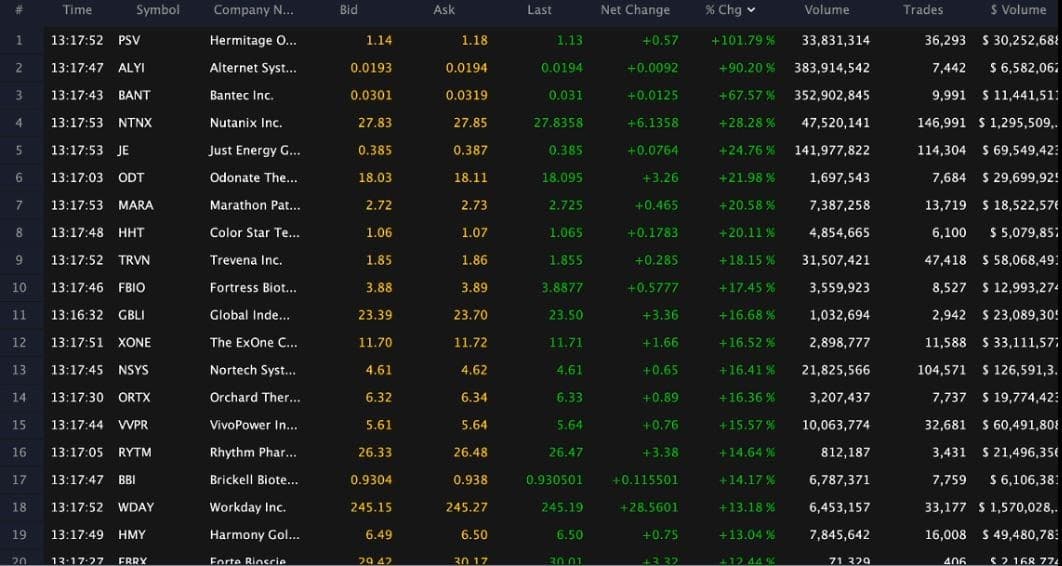Click company name Nutanix Inc.
Viewport: 1062px width, 566px height.
246,123
